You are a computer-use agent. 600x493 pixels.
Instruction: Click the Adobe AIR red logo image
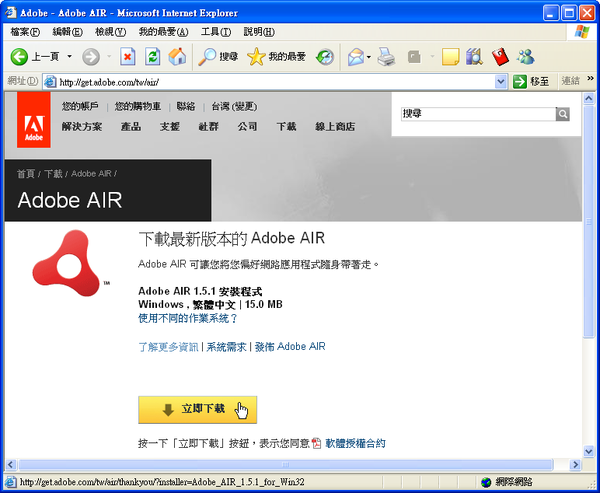tap(67, 263)
